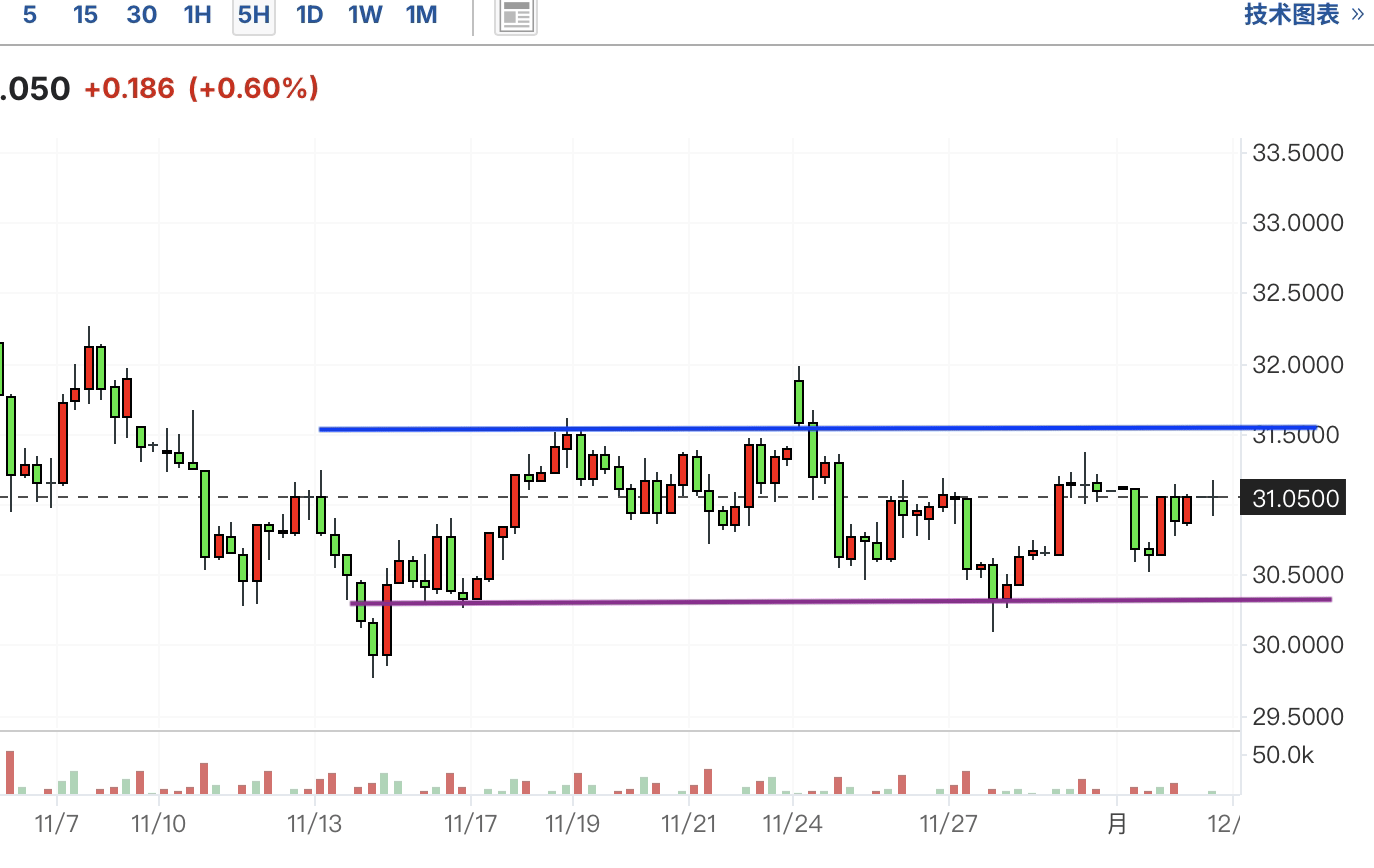Click the blue resistance line
This screenshot has width=1374, height=868.
817,428
